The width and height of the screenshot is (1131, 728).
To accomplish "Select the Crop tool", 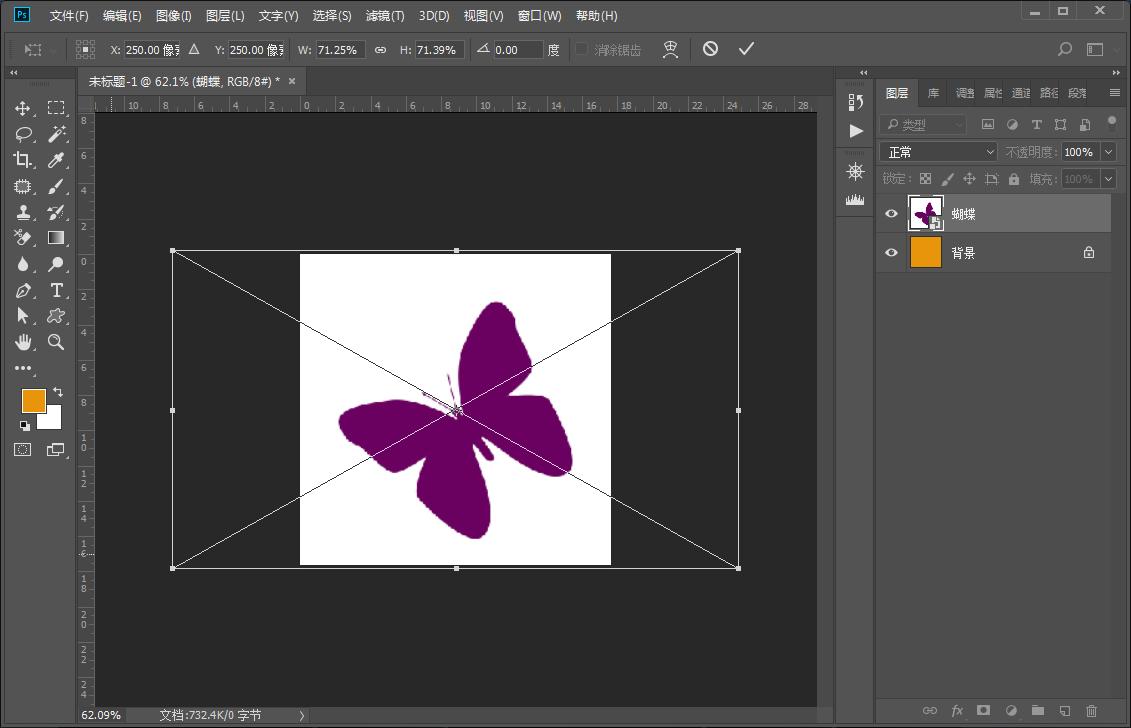I will [23, 160].
